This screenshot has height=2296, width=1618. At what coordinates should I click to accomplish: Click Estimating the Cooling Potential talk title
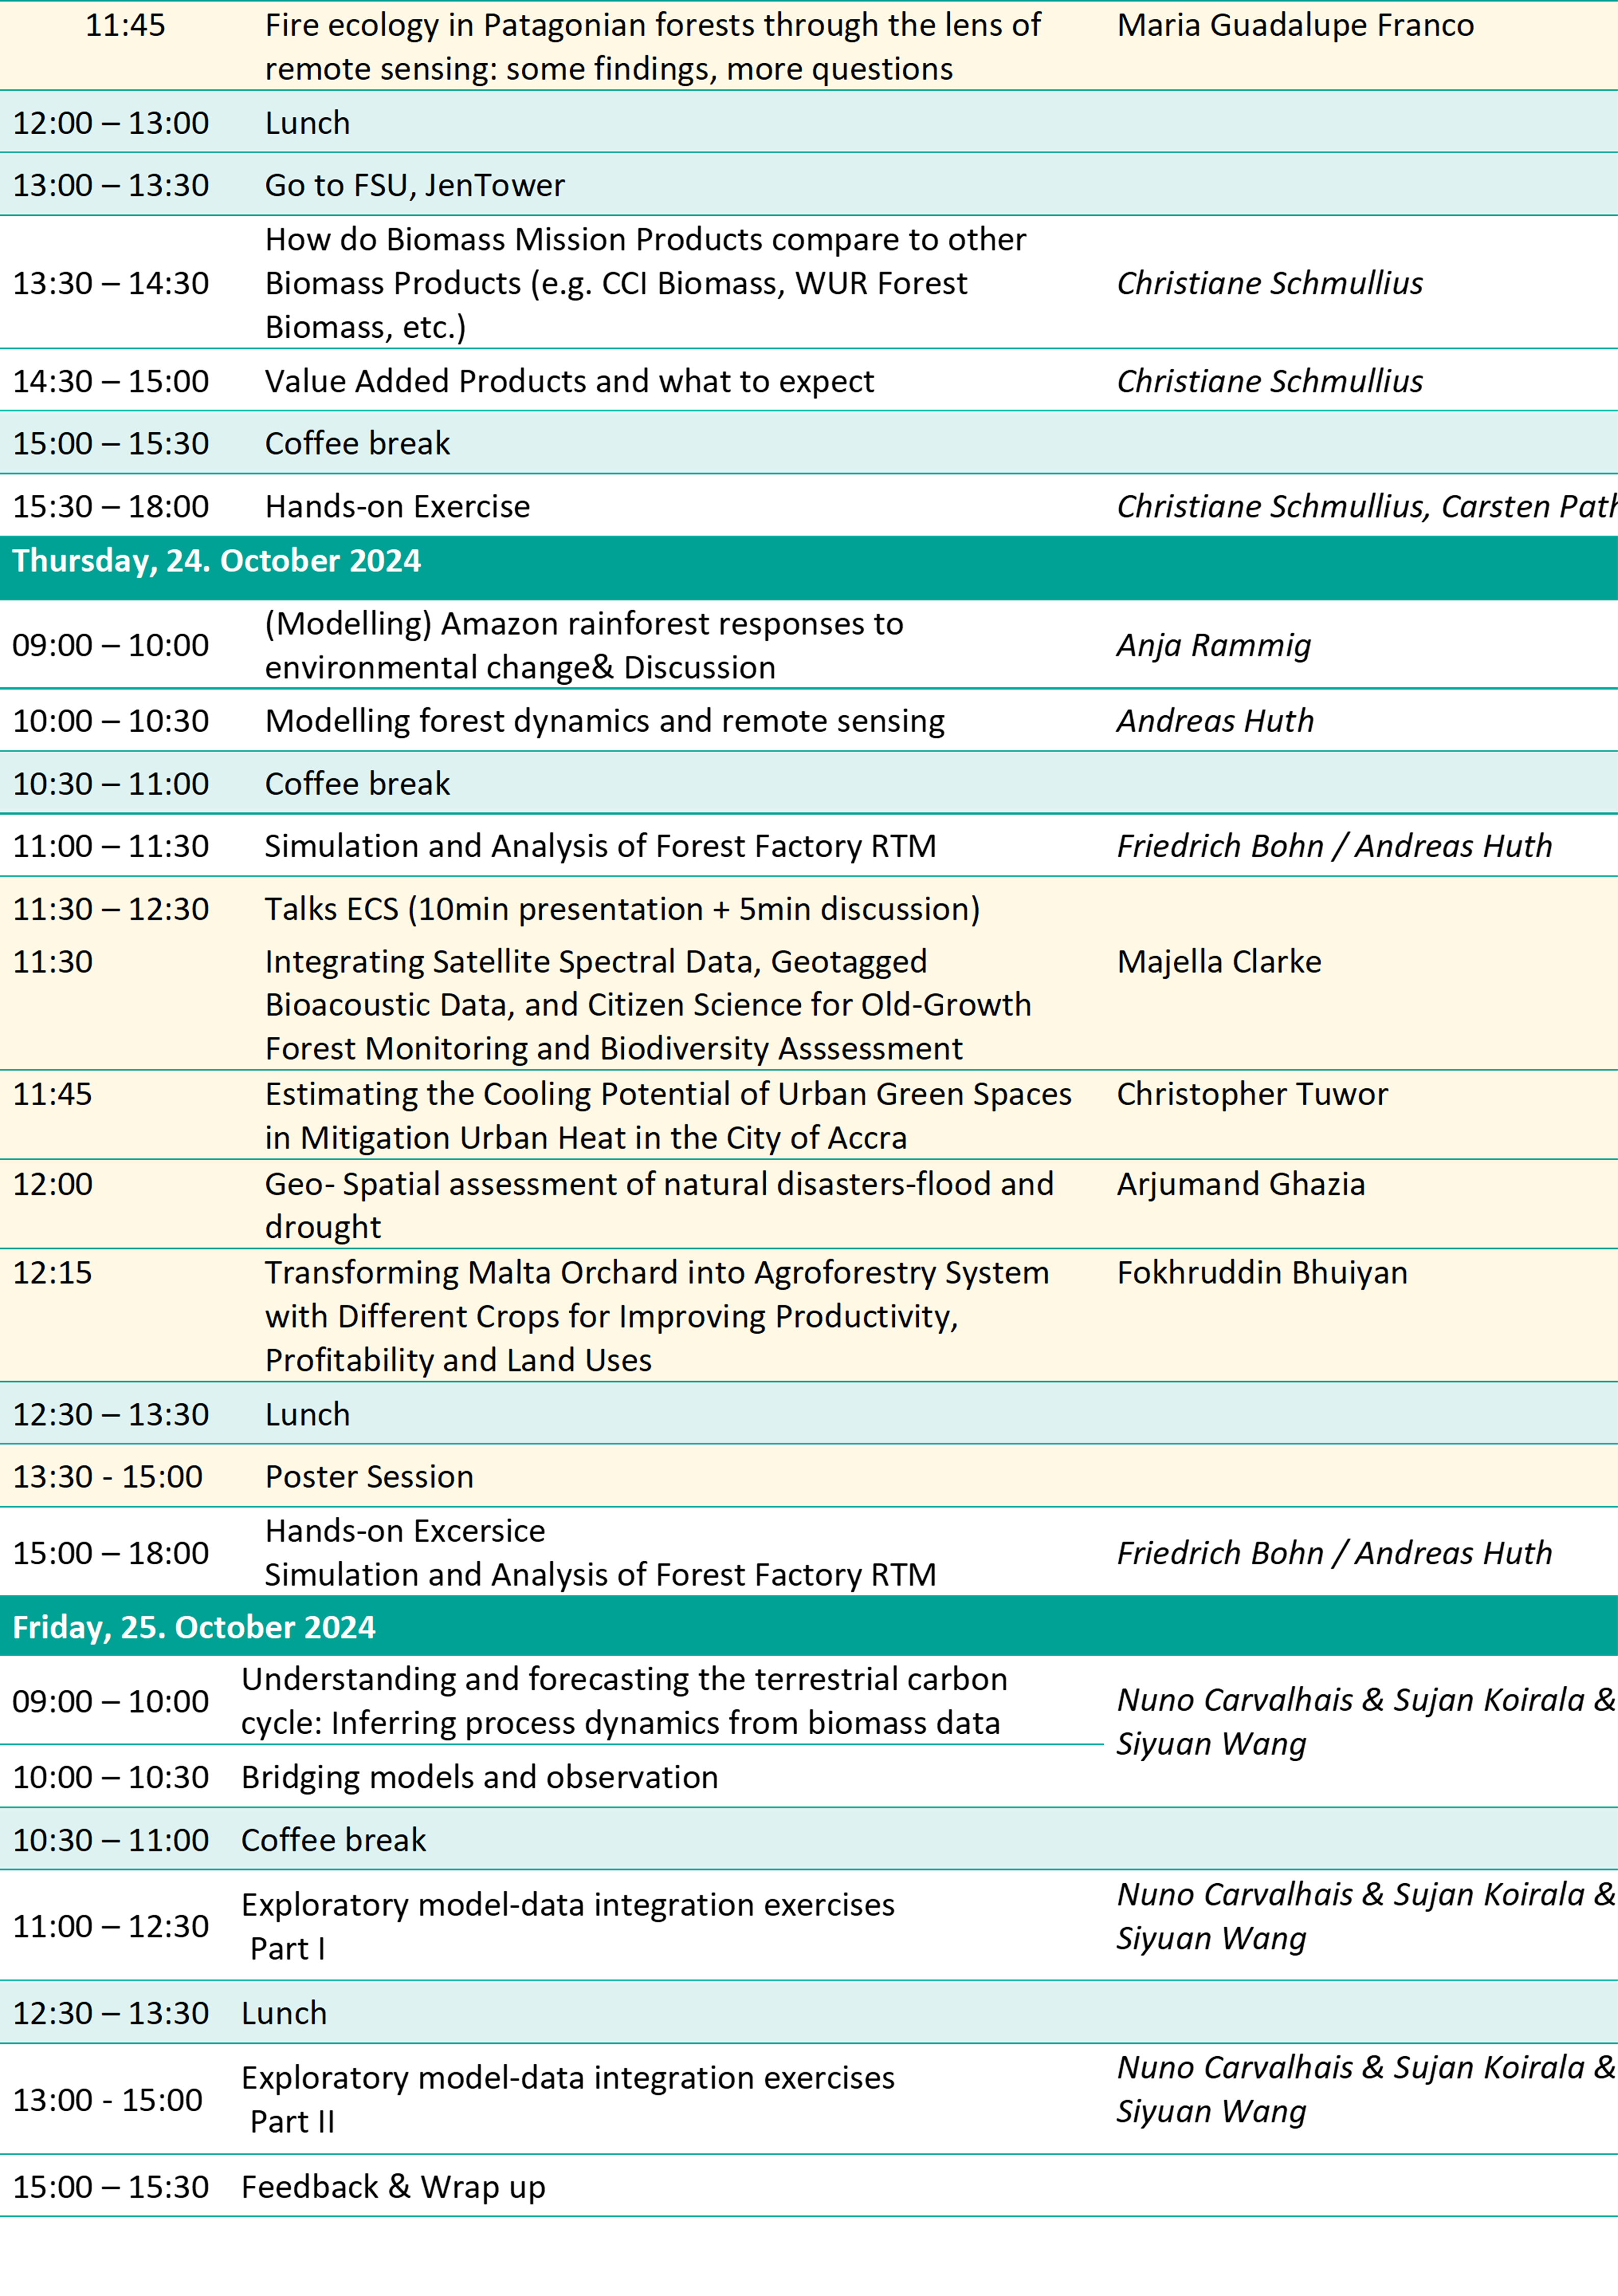tap(667, 1115)
